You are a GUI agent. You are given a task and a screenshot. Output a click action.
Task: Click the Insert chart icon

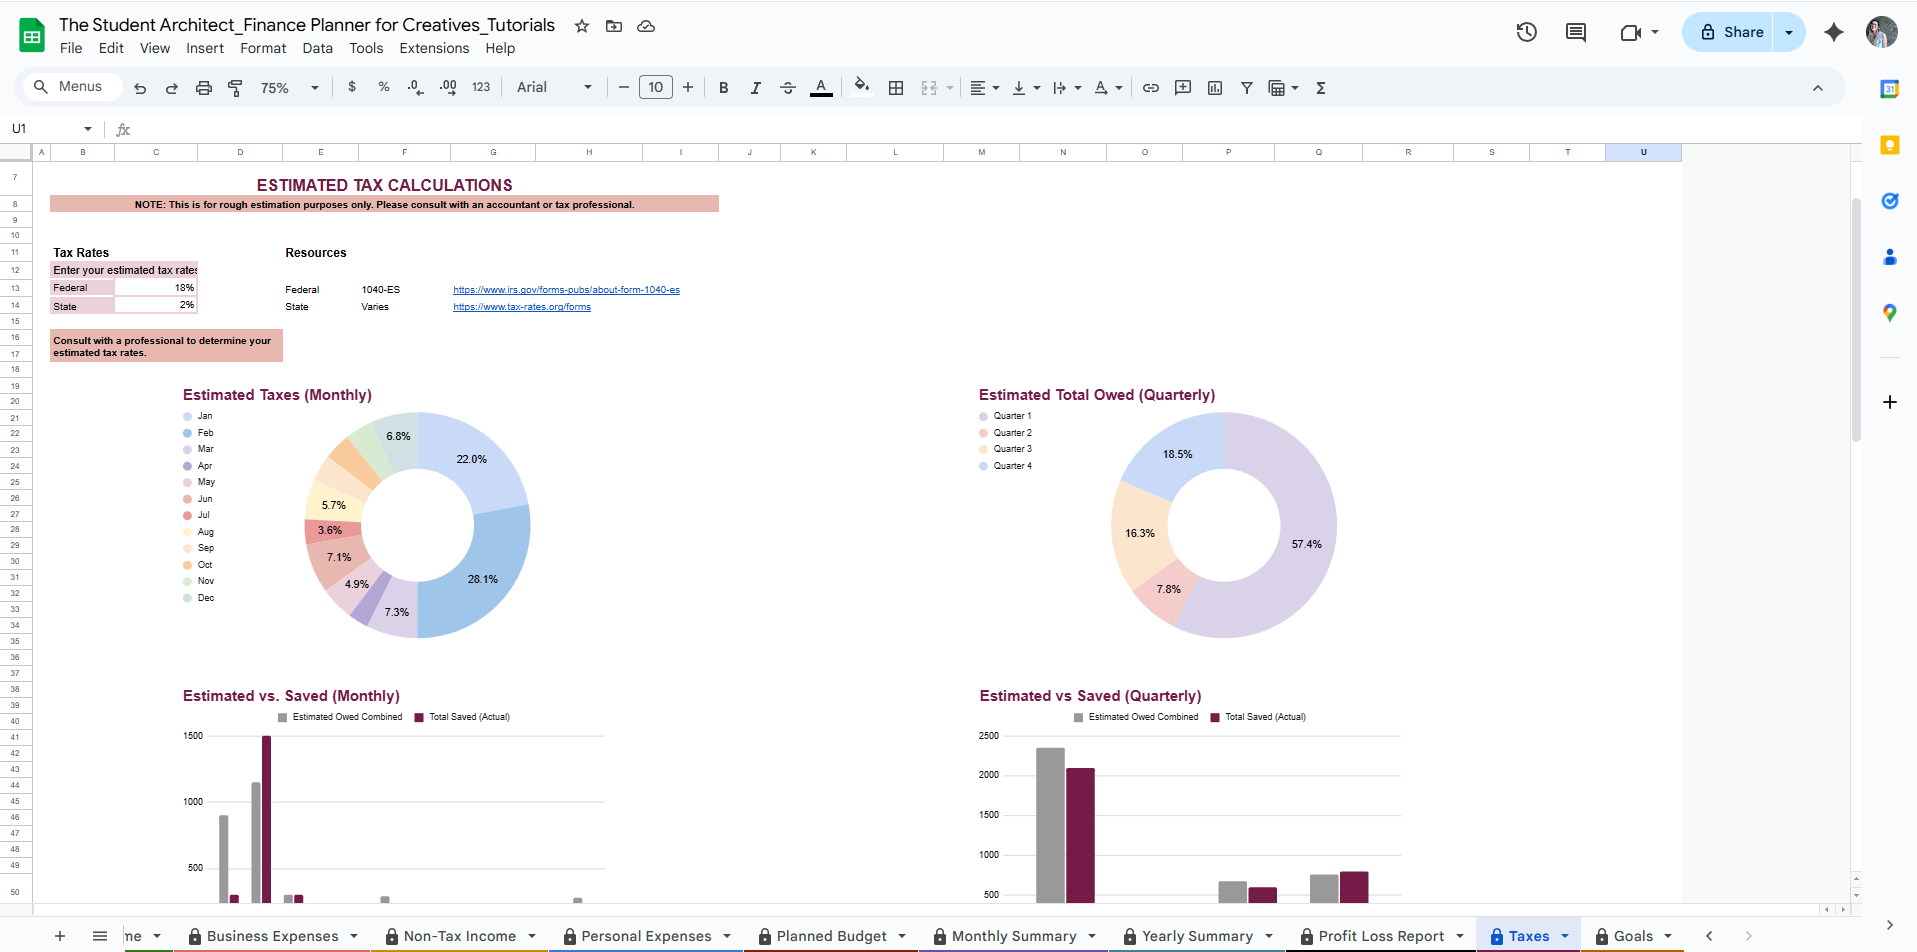click(1215, 88)
